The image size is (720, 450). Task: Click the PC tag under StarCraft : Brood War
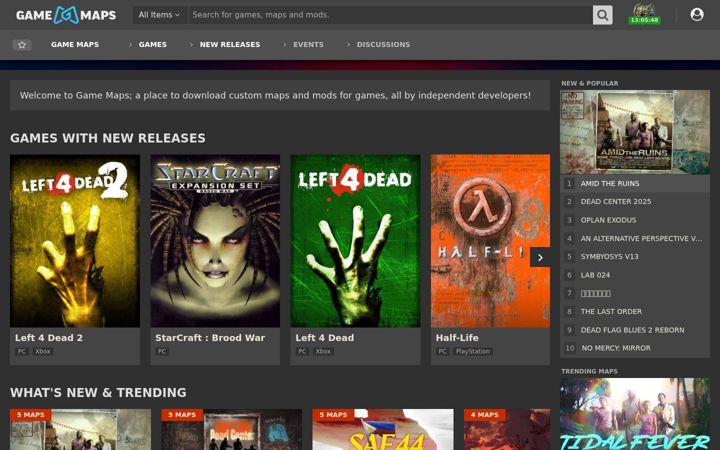click(162, 351)
